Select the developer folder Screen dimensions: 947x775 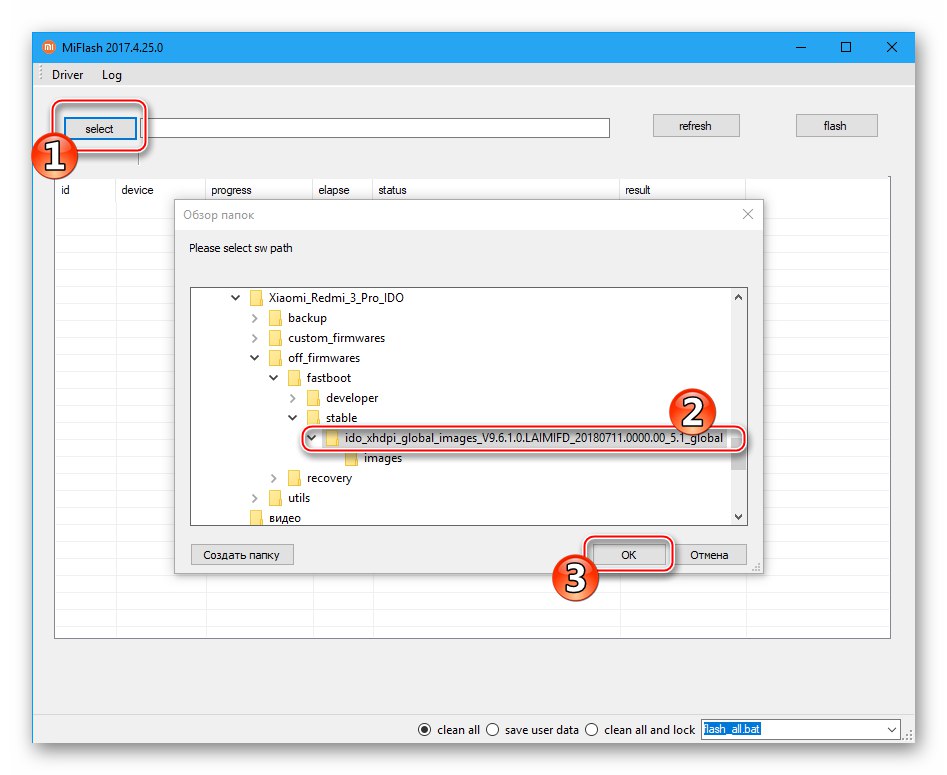click(352, 398)
